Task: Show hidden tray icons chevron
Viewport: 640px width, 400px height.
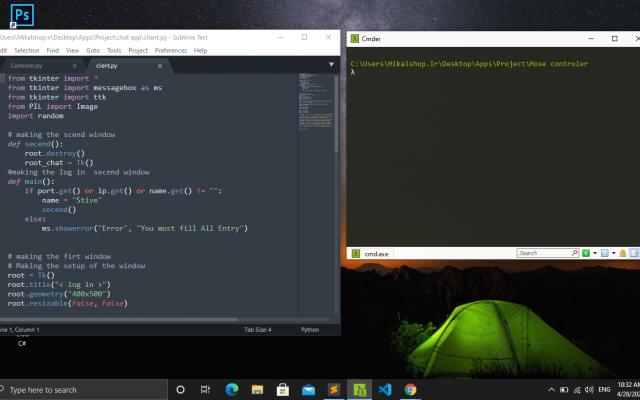Action: (551, 390)
